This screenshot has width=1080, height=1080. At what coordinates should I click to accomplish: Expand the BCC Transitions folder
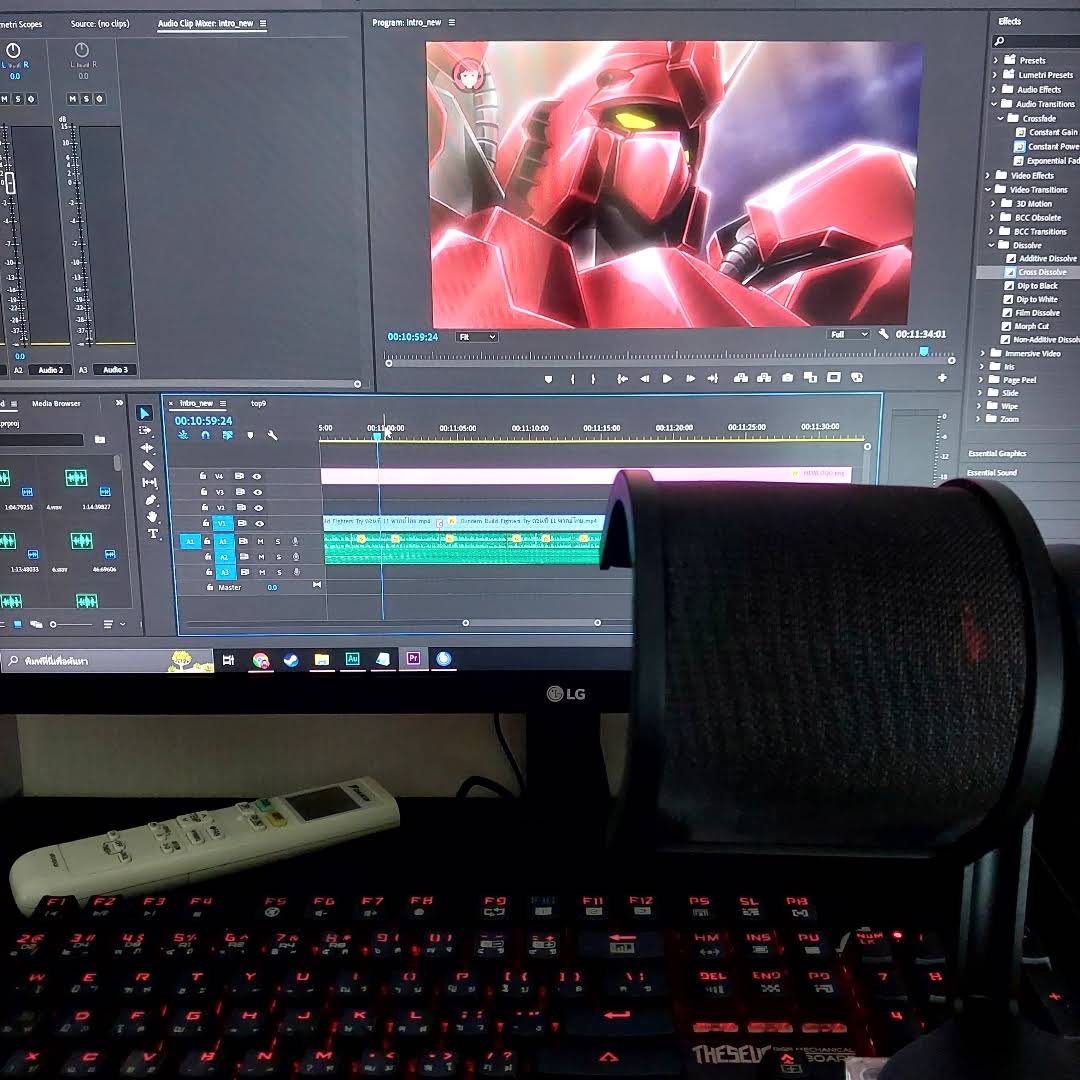click(x=992, y=231)
